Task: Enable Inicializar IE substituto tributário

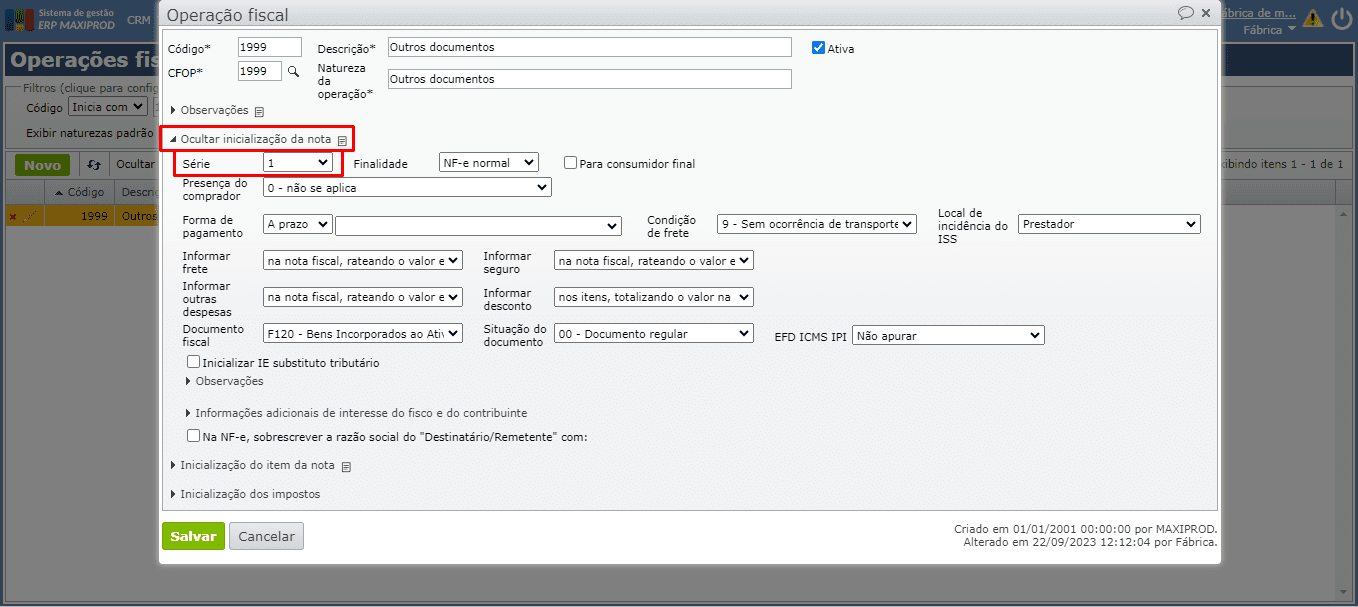Action: 193,363
